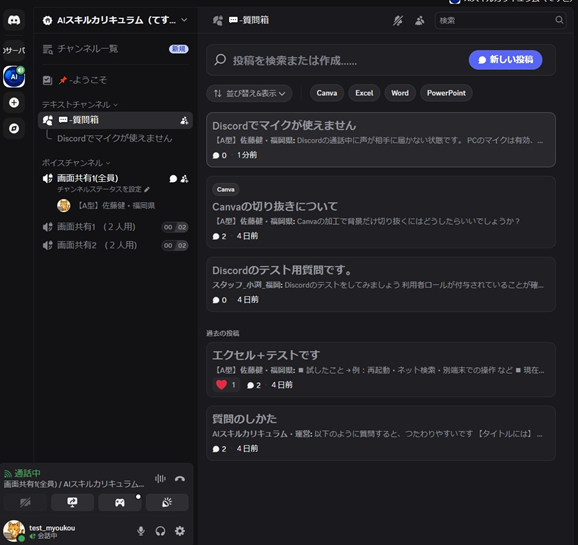This screenshot has height=545, width=578.
Task: Toggle heart reaction on エクセル+テストです
Action: pyautogui.click(x=226, y=385)
